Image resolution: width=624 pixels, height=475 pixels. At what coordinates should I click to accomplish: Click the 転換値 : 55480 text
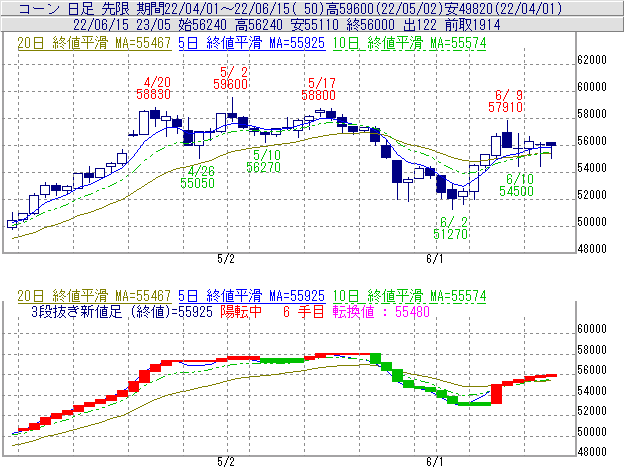click(381, 311)
